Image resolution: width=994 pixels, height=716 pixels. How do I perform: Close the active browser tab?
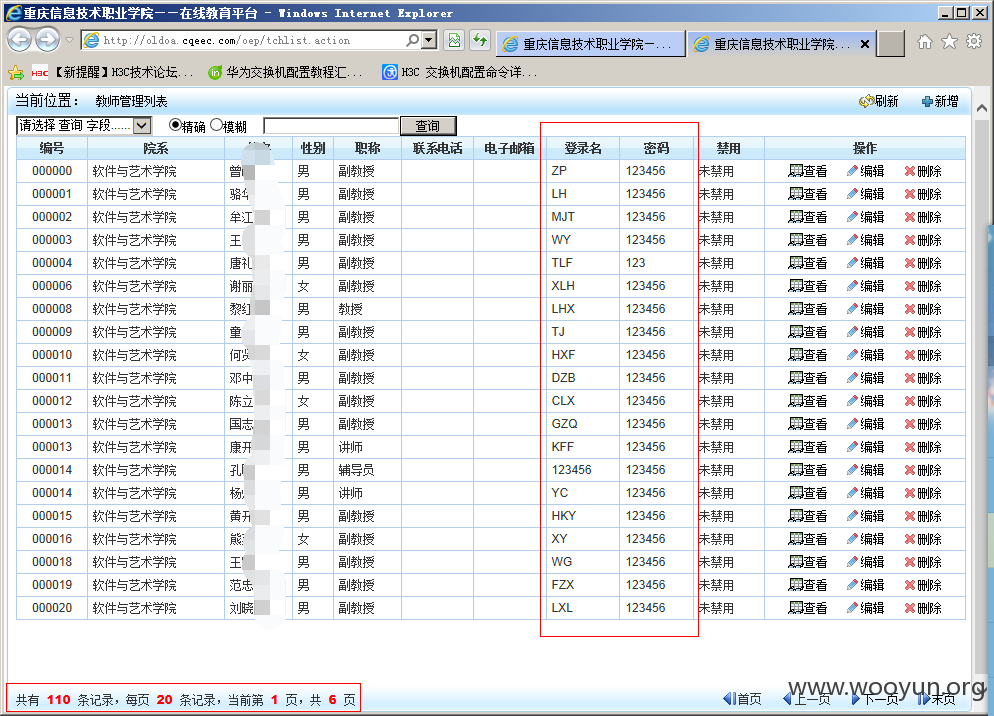pyautogui.click(x=865, y=44)
